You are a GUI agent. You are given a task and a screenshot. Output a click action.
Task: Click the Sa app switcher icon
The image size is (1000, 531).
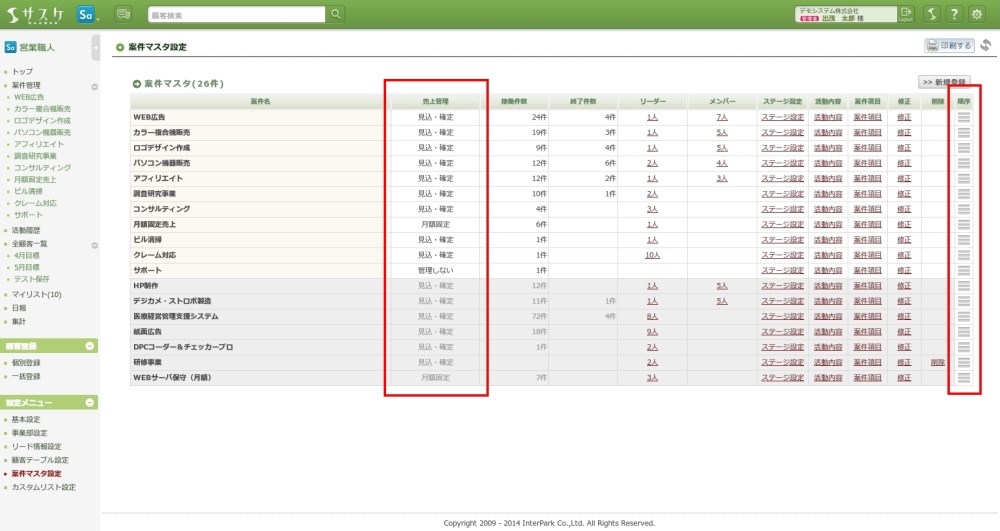point(87,14)
